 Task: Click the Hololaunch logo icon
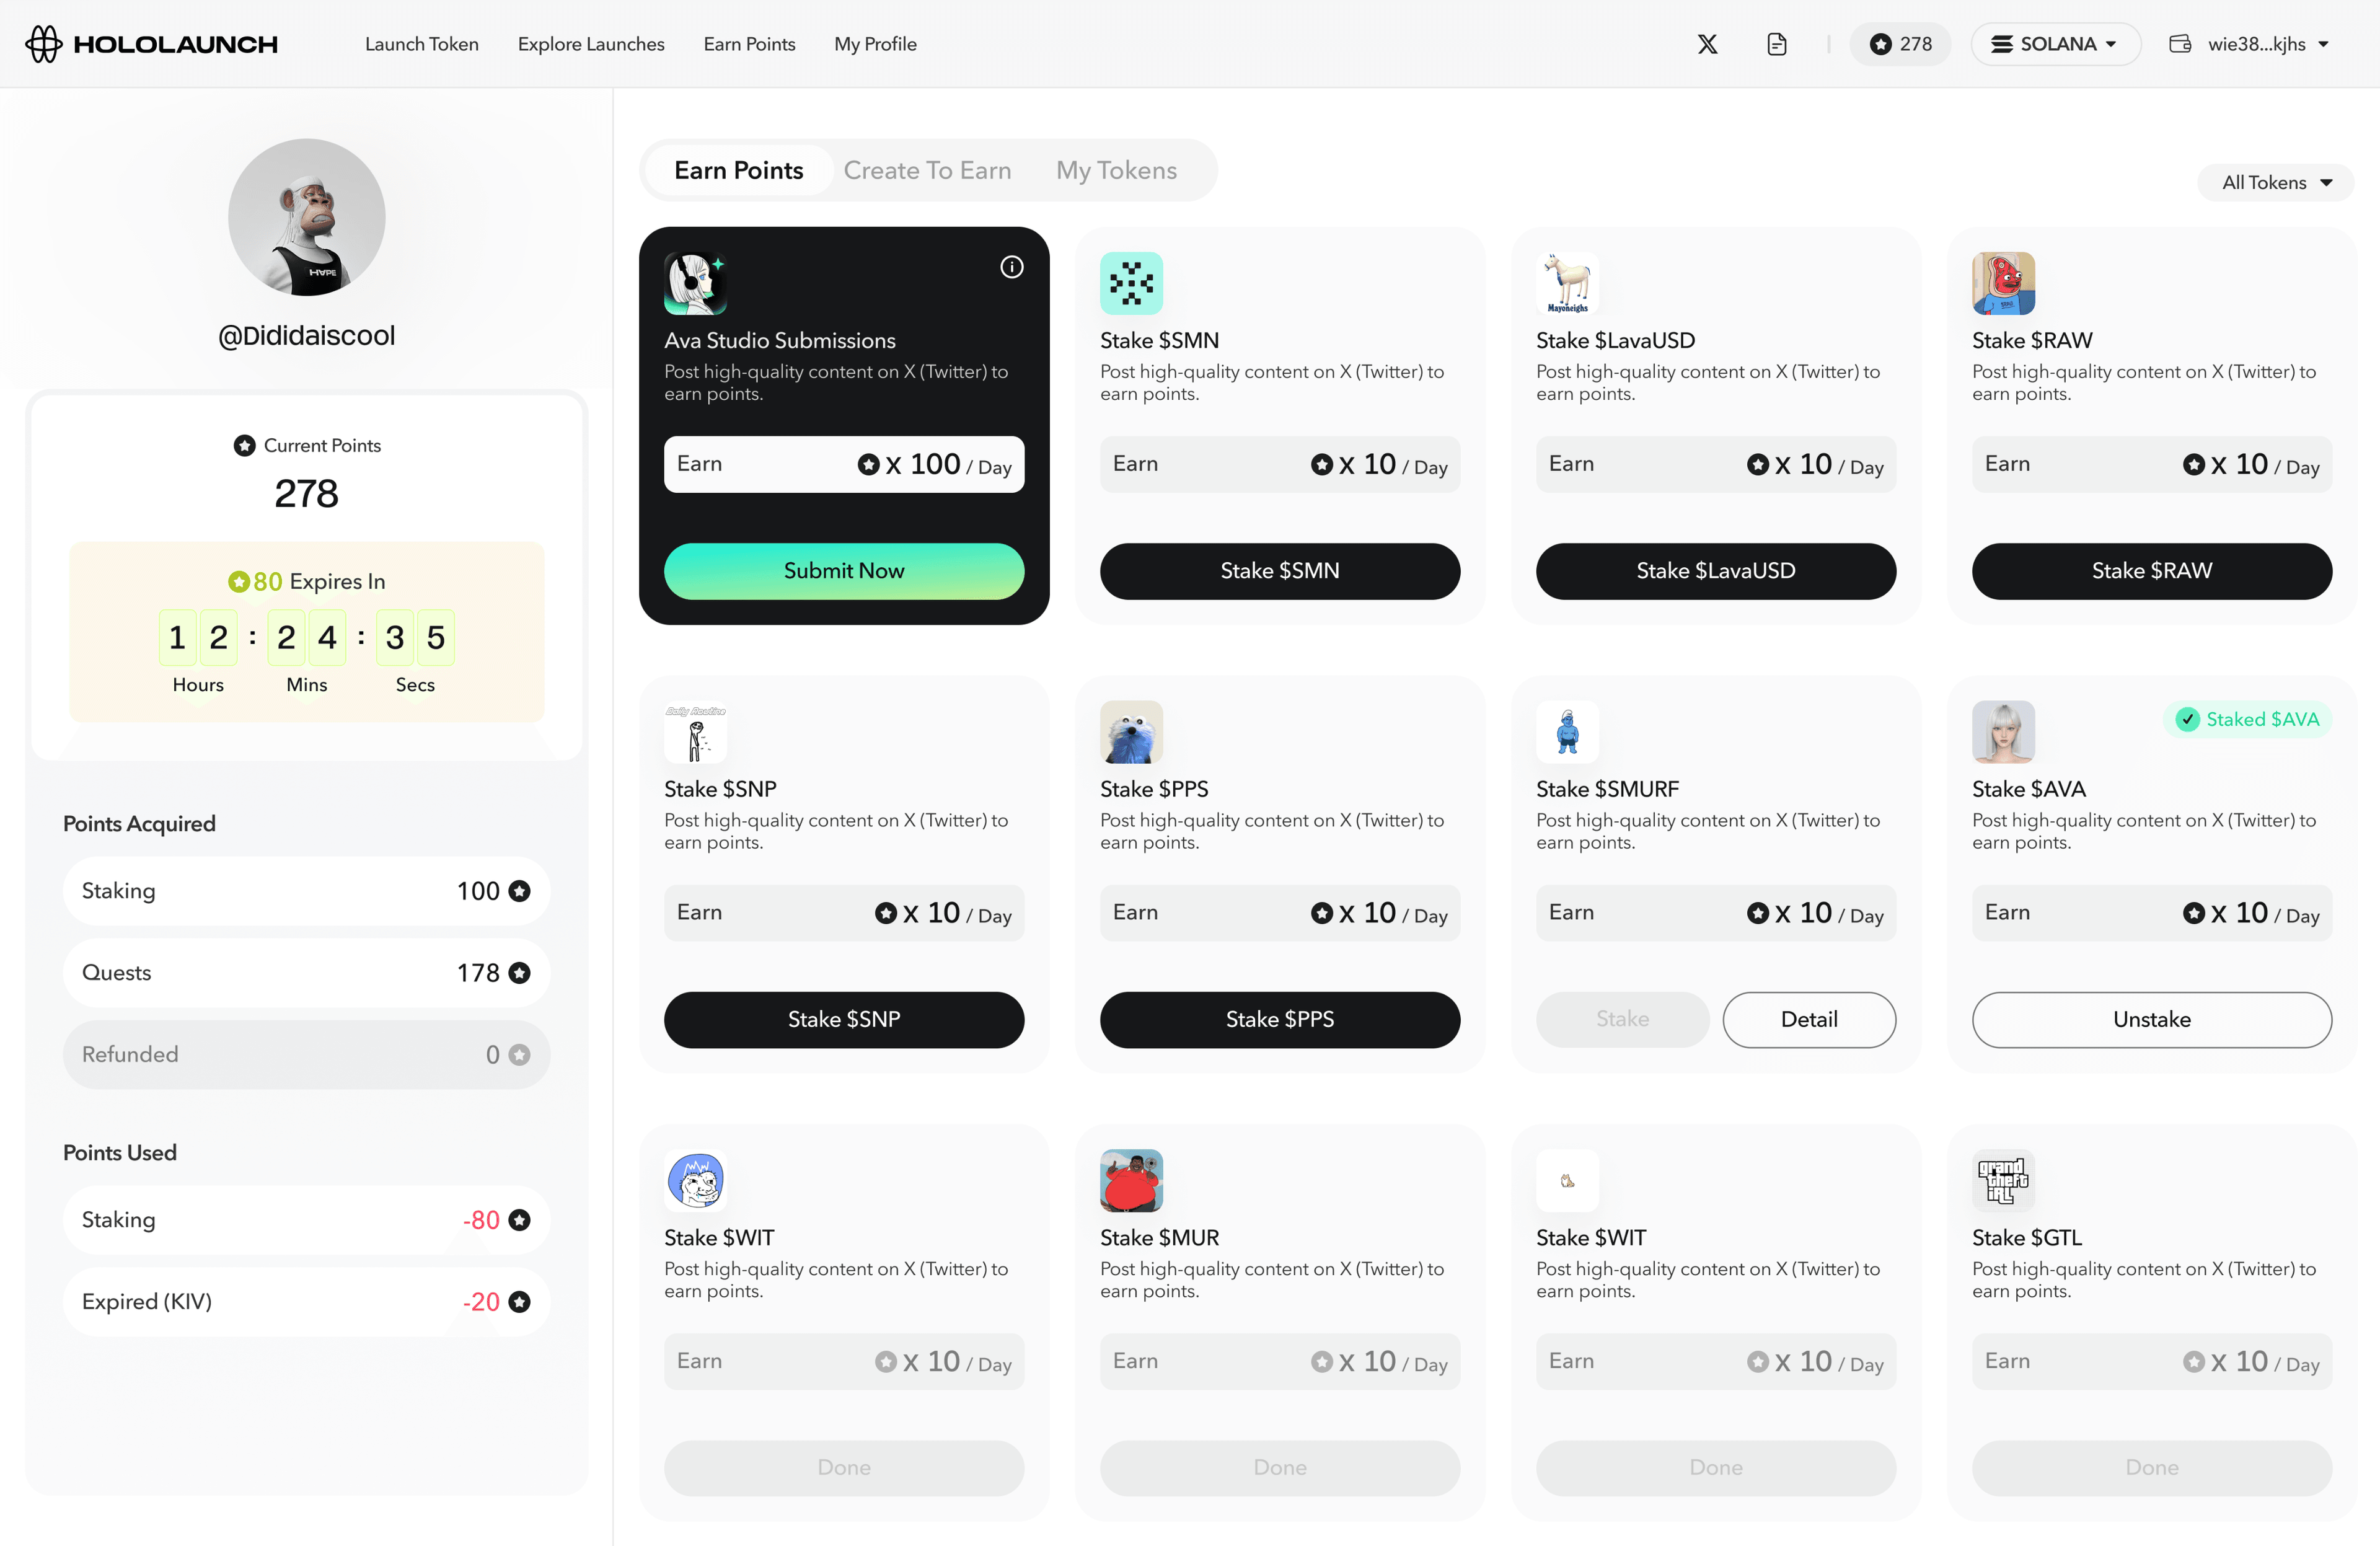[44, 44]
